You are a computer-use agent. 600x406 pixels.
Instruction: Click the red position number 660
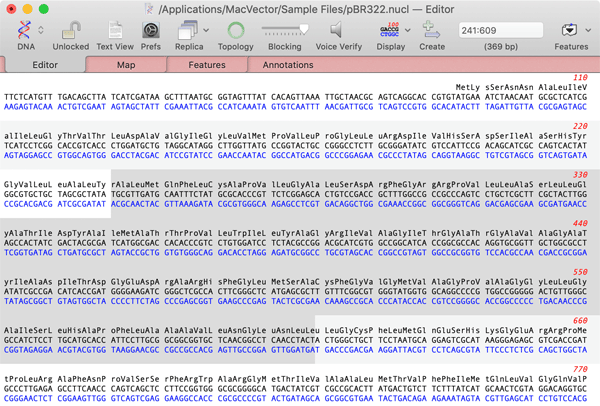click(580, 321)
